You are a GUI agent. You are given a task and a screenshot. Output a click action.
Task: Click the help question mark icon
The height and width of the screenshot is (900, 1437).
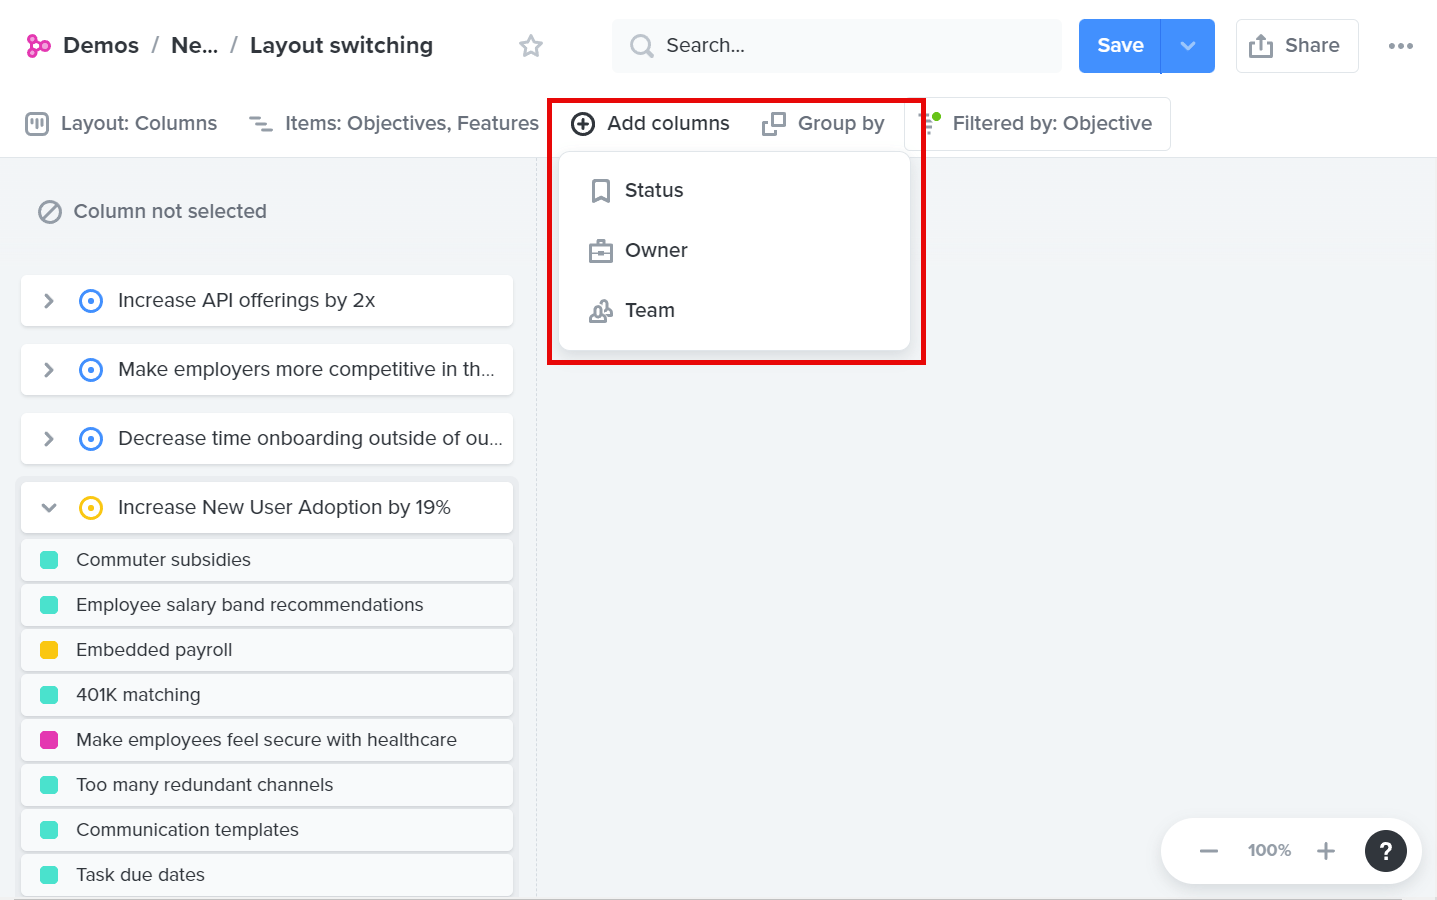1385,851
